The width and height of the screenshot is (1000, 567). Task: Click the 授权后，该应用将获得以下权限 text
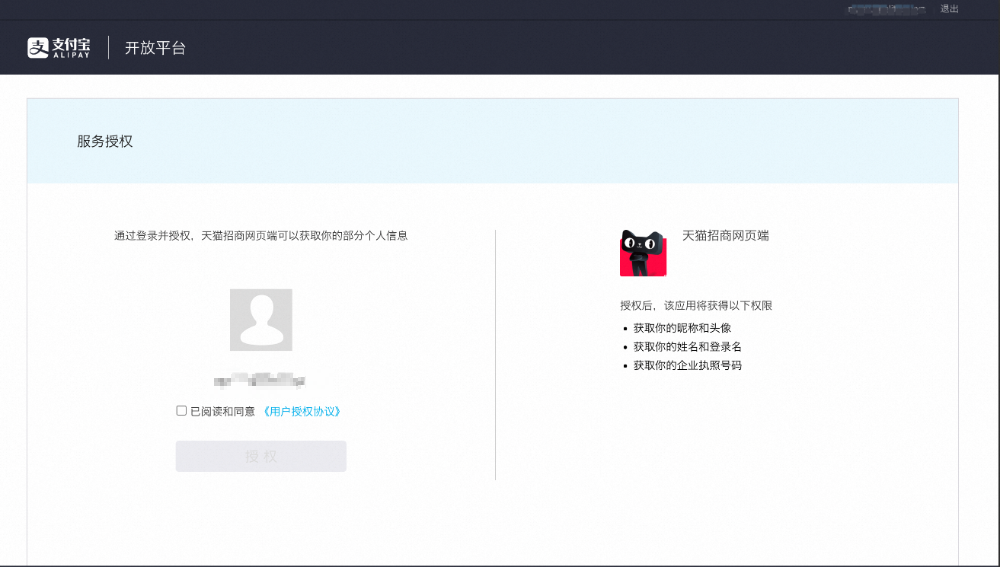point(696,306)
